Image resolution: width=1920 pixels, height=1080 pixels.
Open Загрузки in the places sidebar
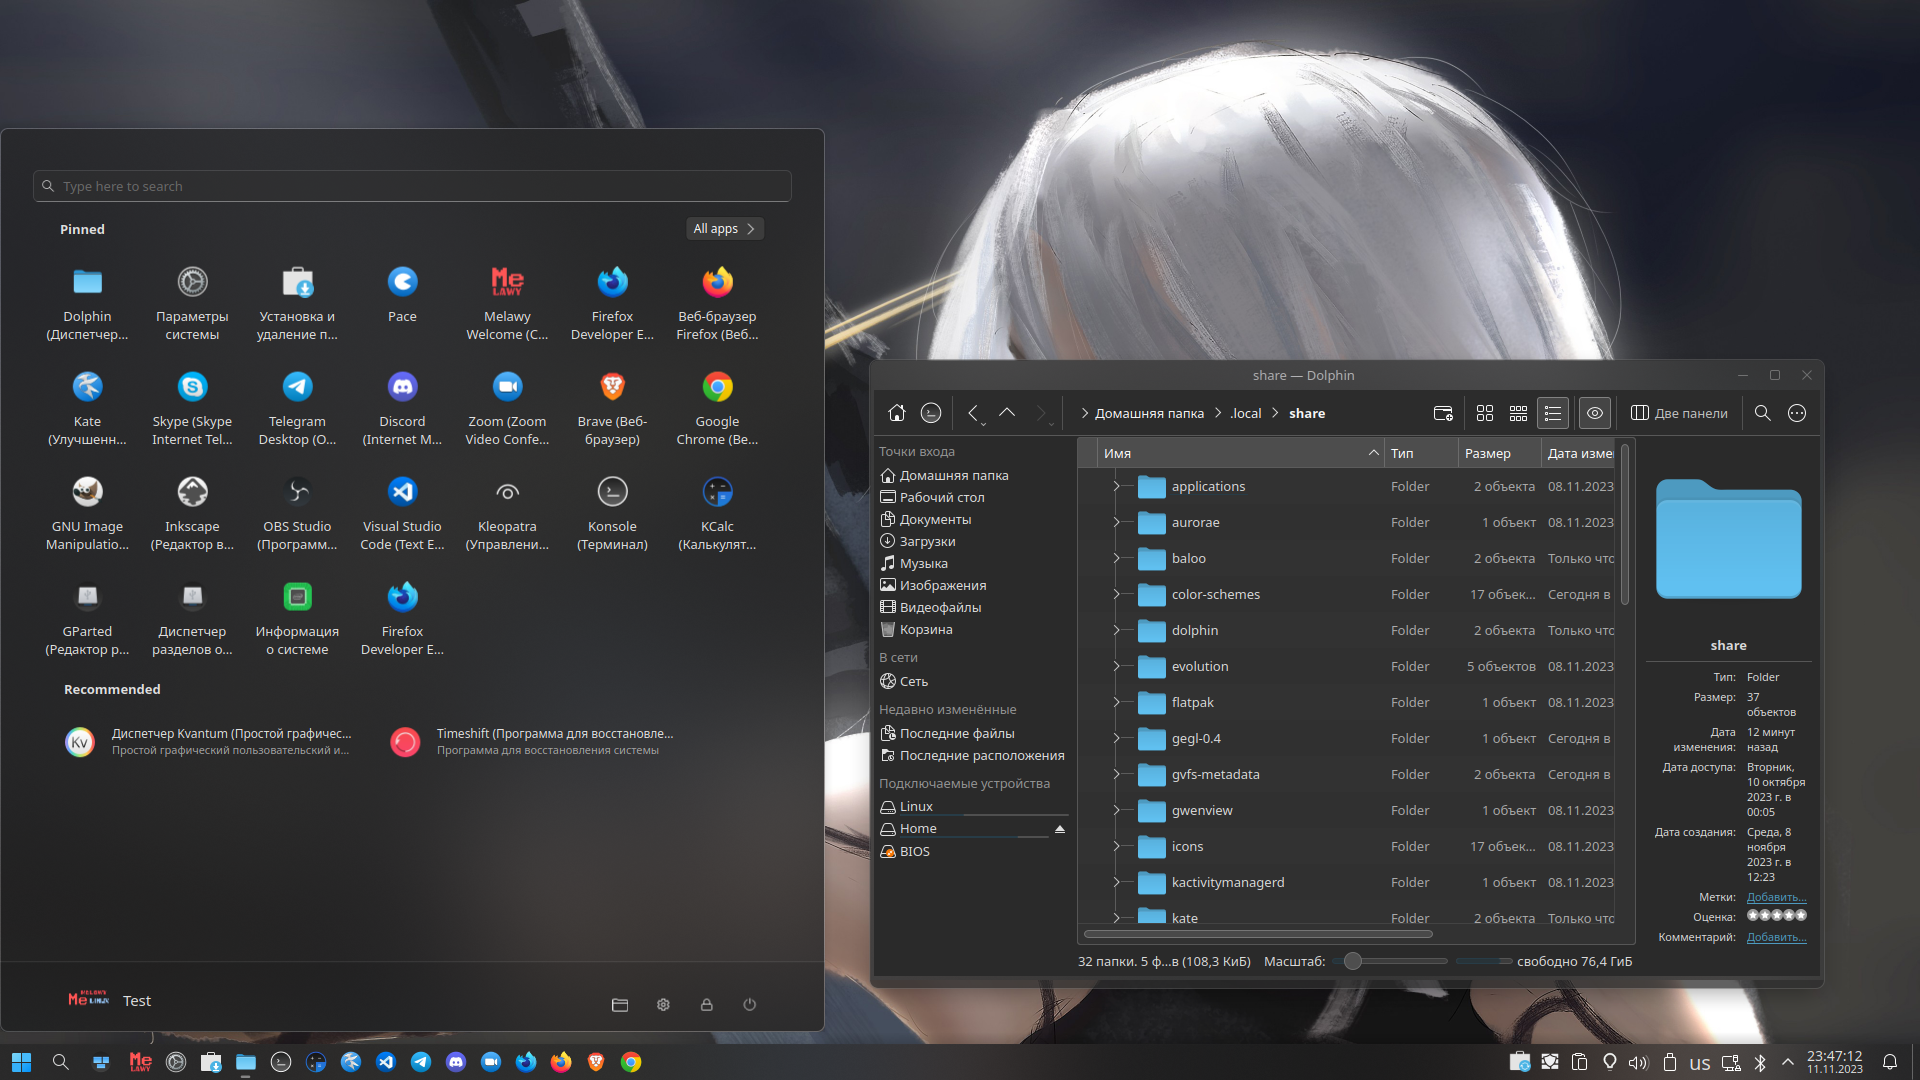pos(927,541)
